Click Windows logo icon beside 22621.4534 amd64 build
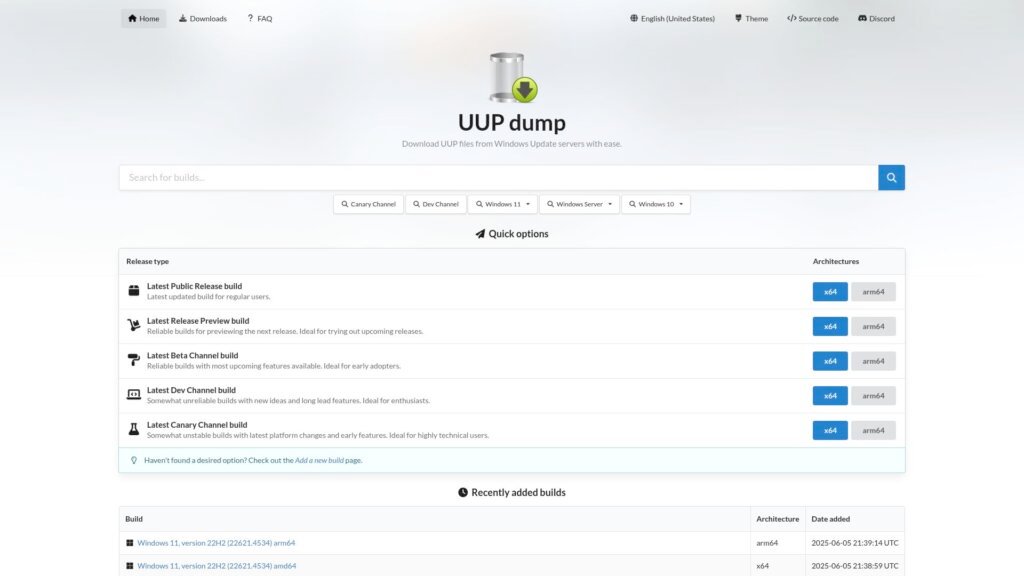Screen dimensions: 1024x576 click(x=130, y=566)
